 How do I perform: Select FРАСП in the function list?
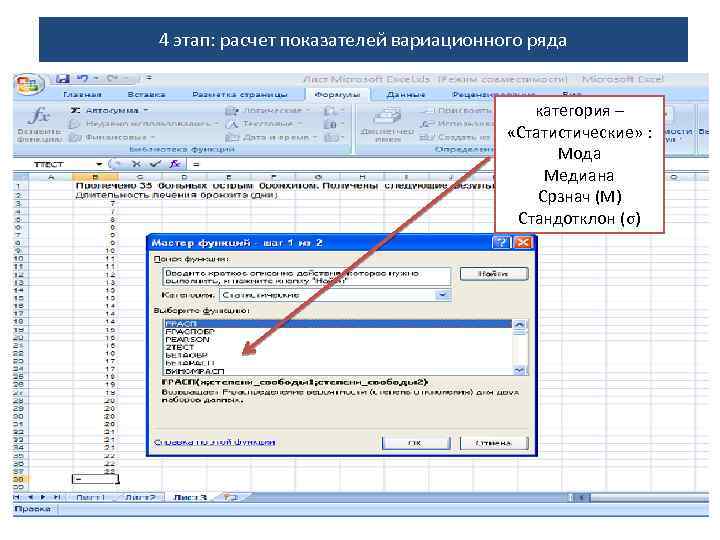tap(338, 324)
